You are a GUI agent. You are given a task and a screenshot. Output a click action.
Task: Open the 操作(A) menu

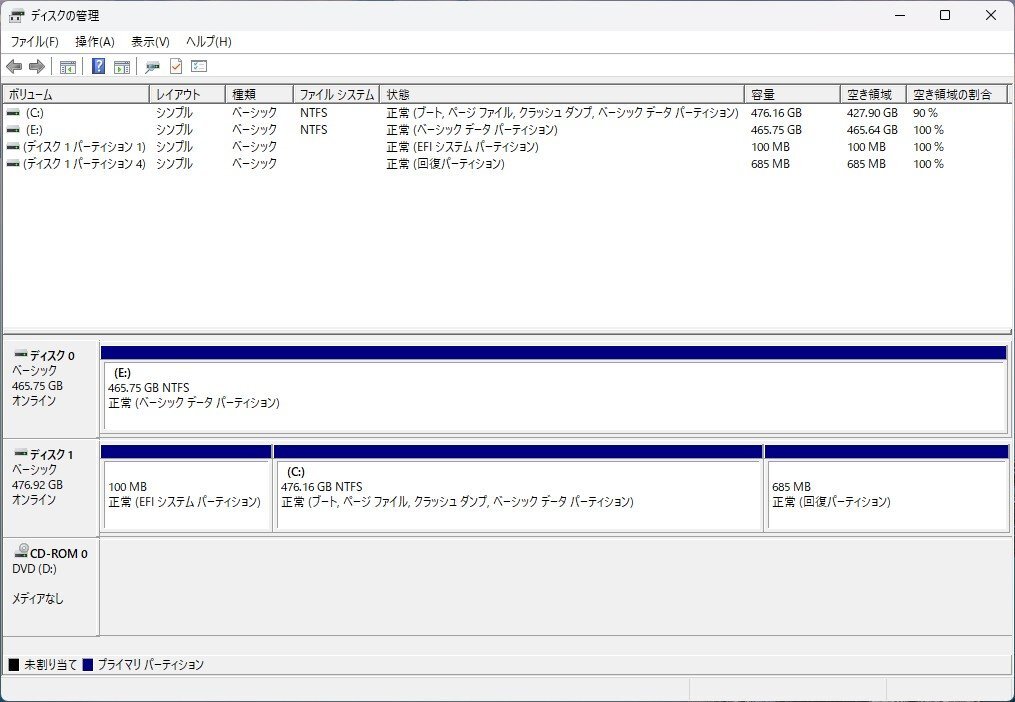click(x=95, y=41)
